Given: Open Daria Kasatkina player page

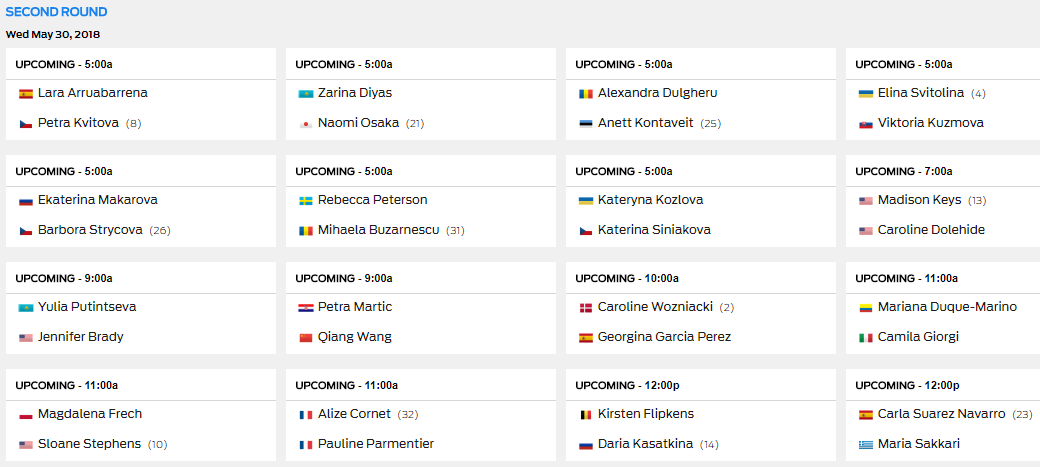Looking at the screenshot, I should (645, 444).
